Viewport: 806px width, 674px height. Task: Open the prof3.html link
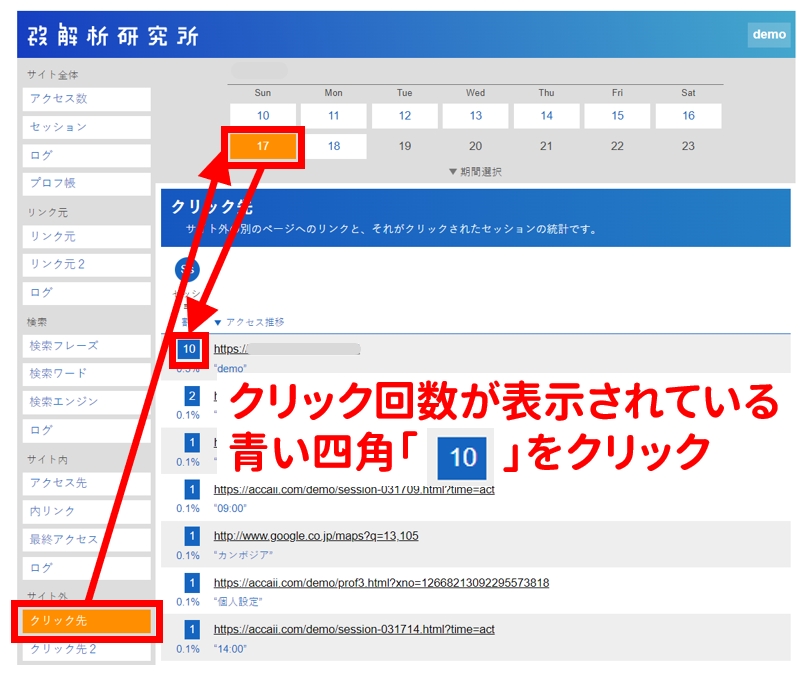click(x=381, y=582)
